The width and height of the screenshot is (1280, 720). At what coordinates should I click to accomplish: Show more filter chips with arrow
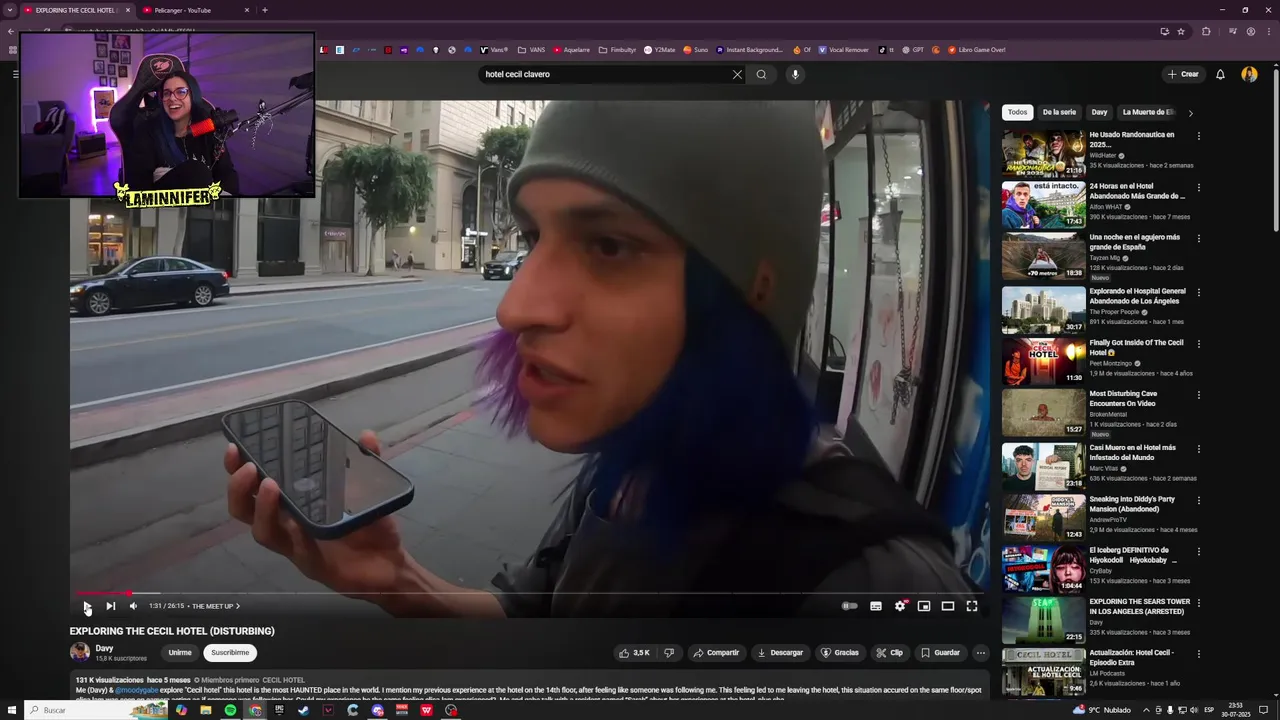[1190, 113]
